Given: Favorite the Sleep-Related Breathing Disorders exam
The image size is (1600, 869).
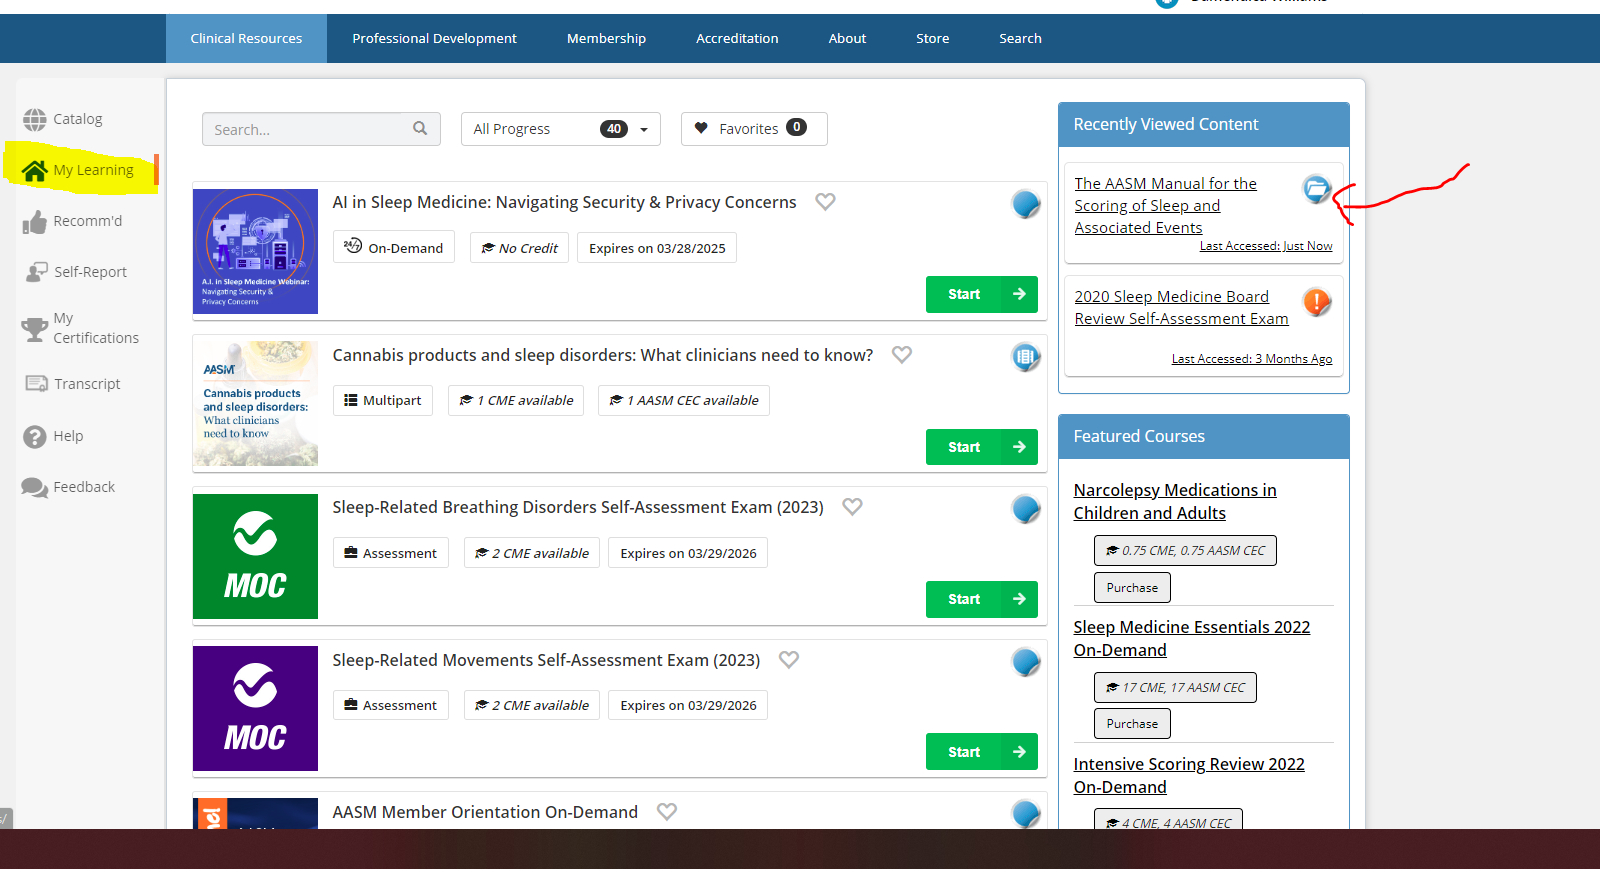Looking at the screenshot, I should point(852,507).
